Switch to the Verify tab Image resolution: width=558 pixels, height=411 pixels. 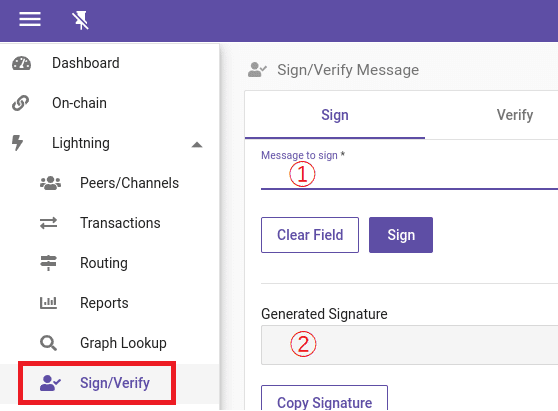[x=515, y=115]
